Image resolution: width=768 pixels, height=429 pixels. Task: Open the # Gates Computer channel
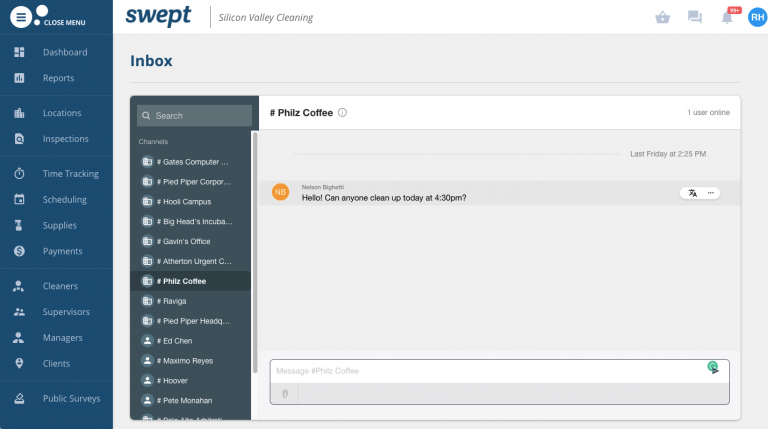[191, 162]
